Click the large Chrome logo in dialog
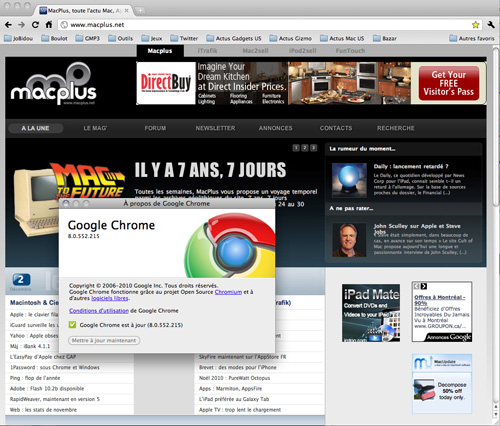 [230, 246]
